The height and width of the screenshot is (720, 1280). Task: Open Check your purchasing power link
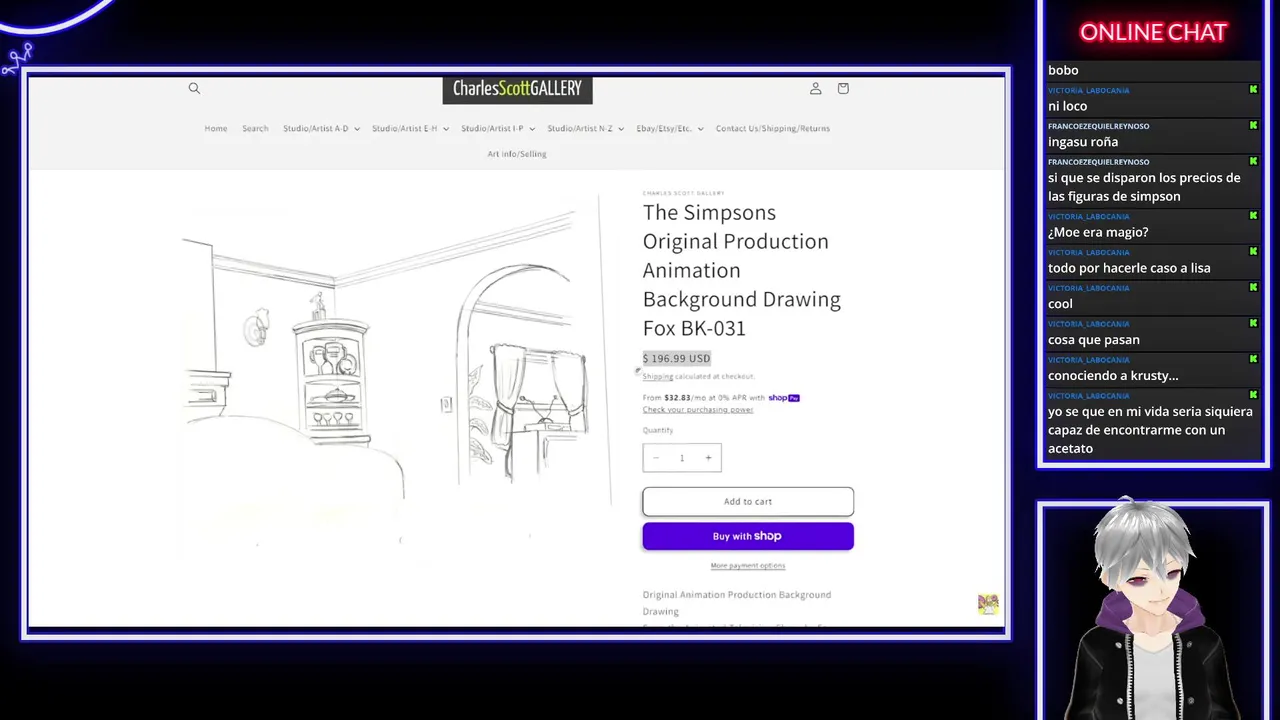coord(698,409)
